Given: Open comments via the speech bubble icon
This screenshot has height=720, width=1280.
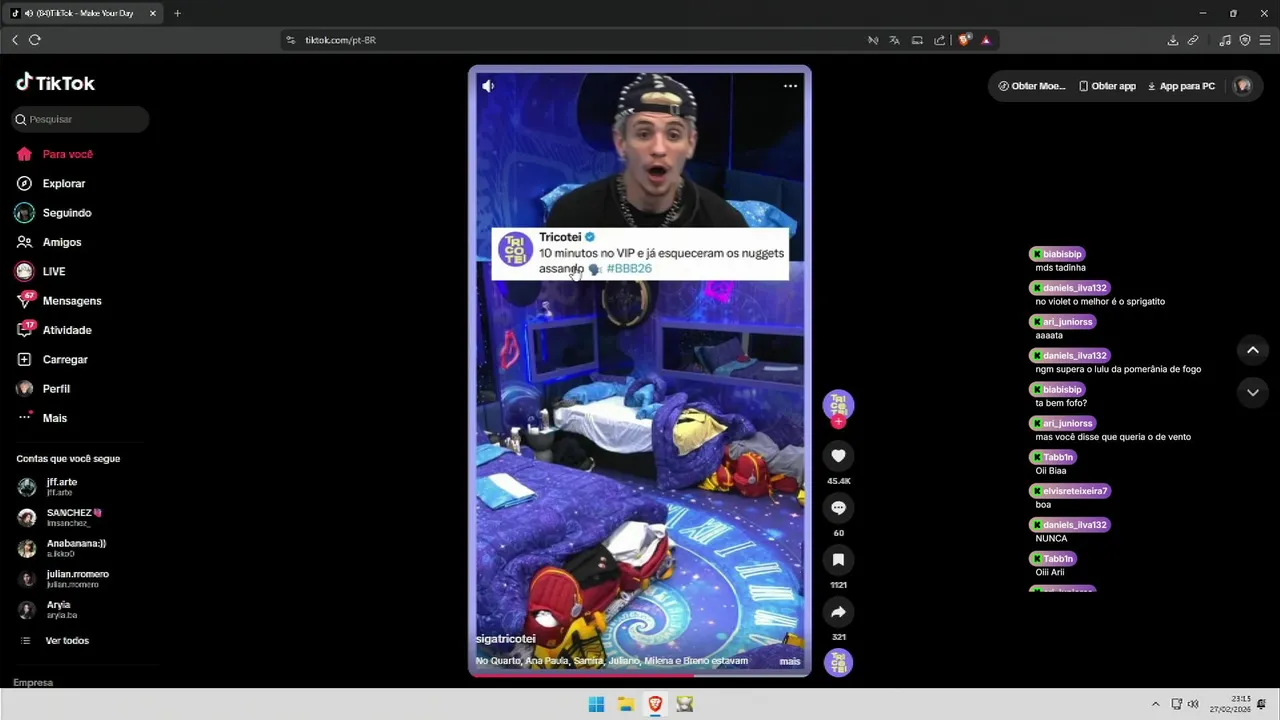Looking at the screenshot, I should [x=838, y=508].
